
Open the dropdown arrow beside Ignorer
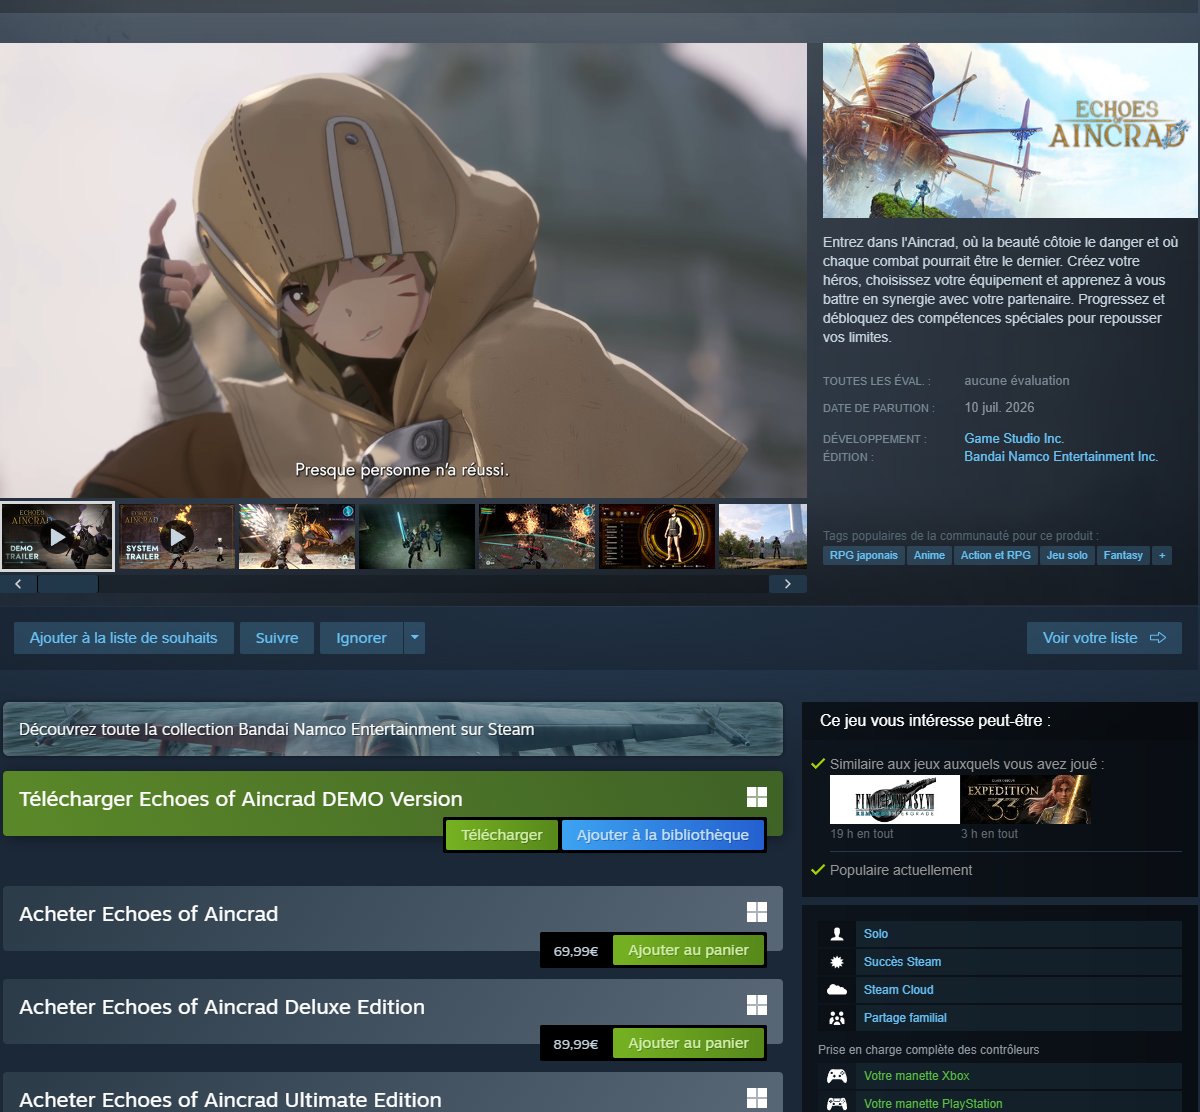[415, 638]
